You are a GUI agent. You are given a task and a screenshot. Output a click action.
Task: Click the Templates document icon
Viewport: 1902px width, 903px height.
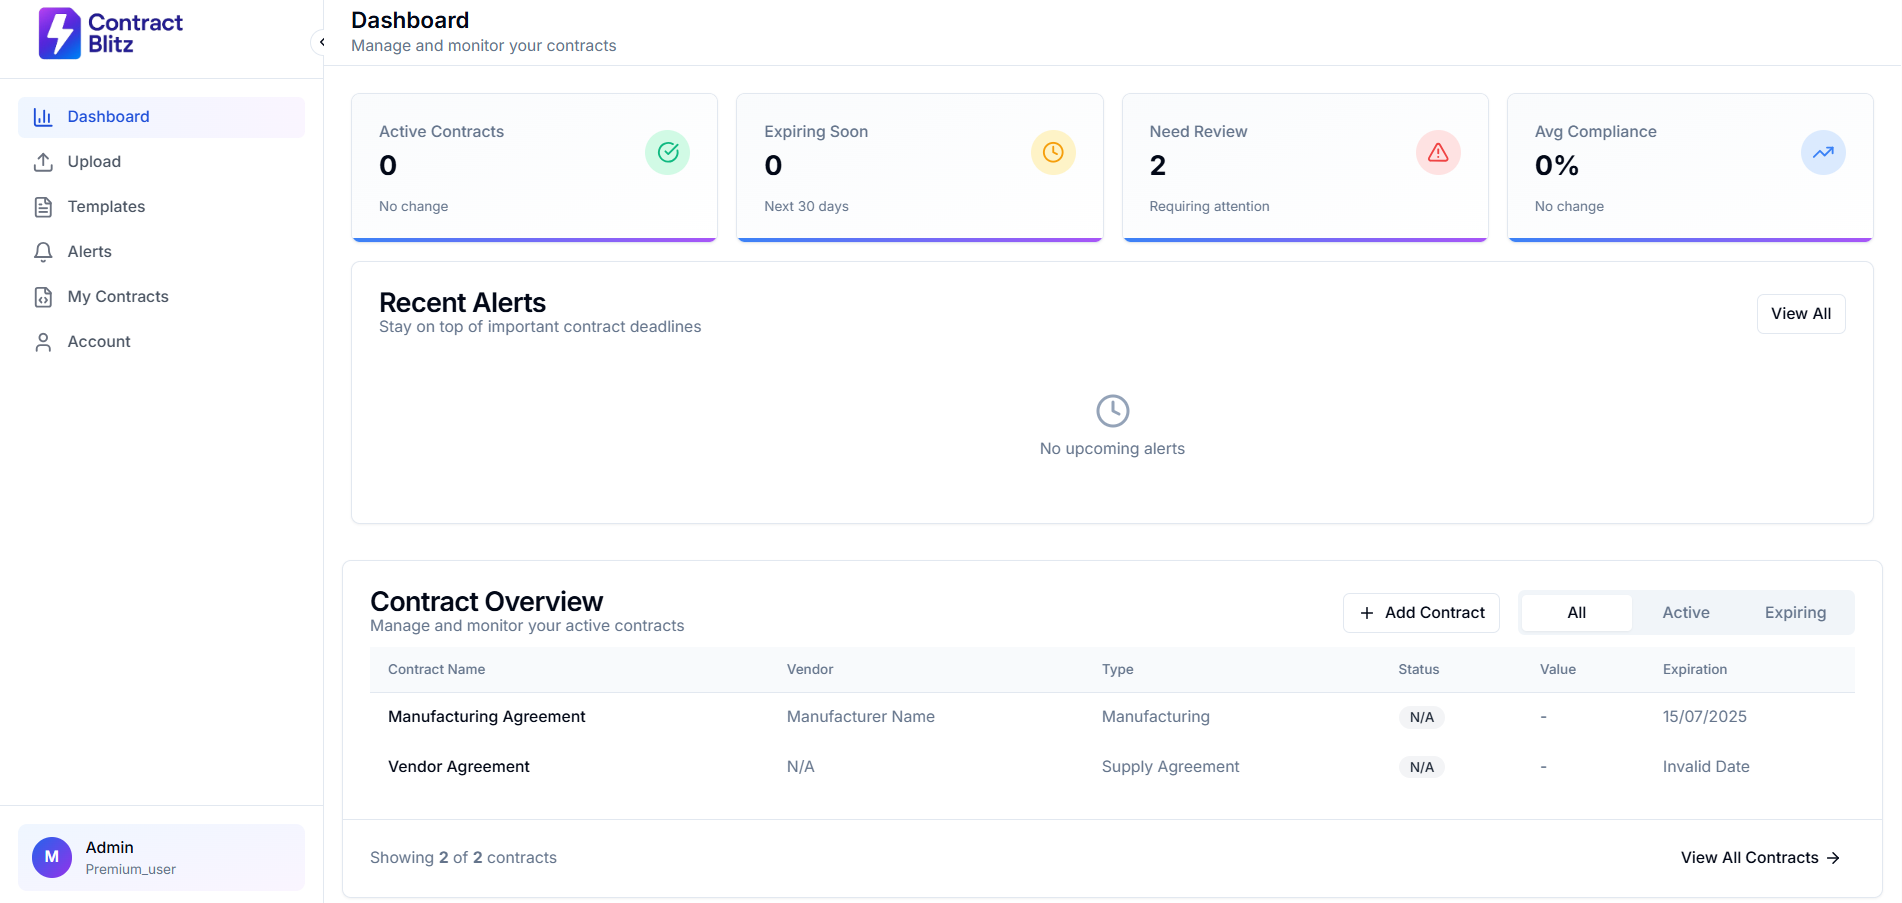click(43, 207)
